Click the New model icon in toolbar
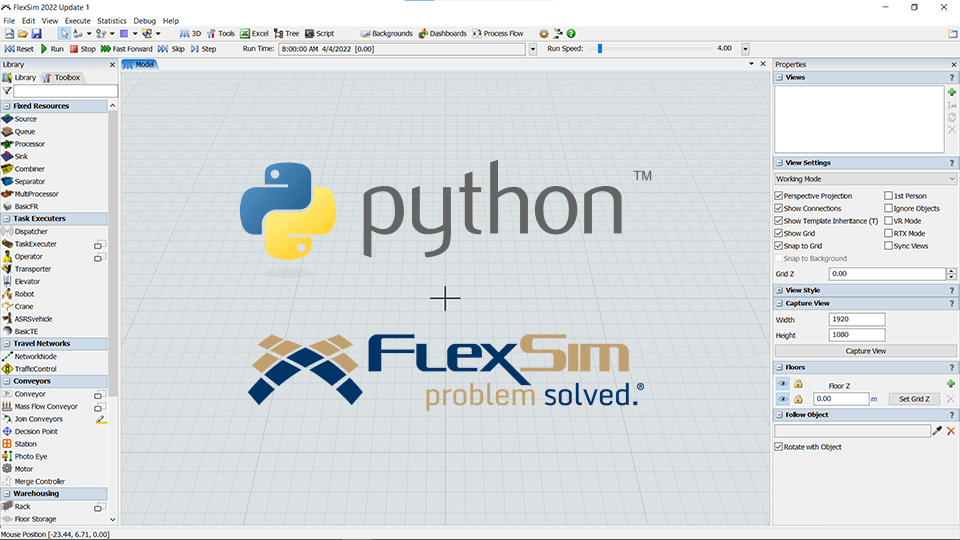Viewport: 960px width, 540px height. tap(9, 34)
